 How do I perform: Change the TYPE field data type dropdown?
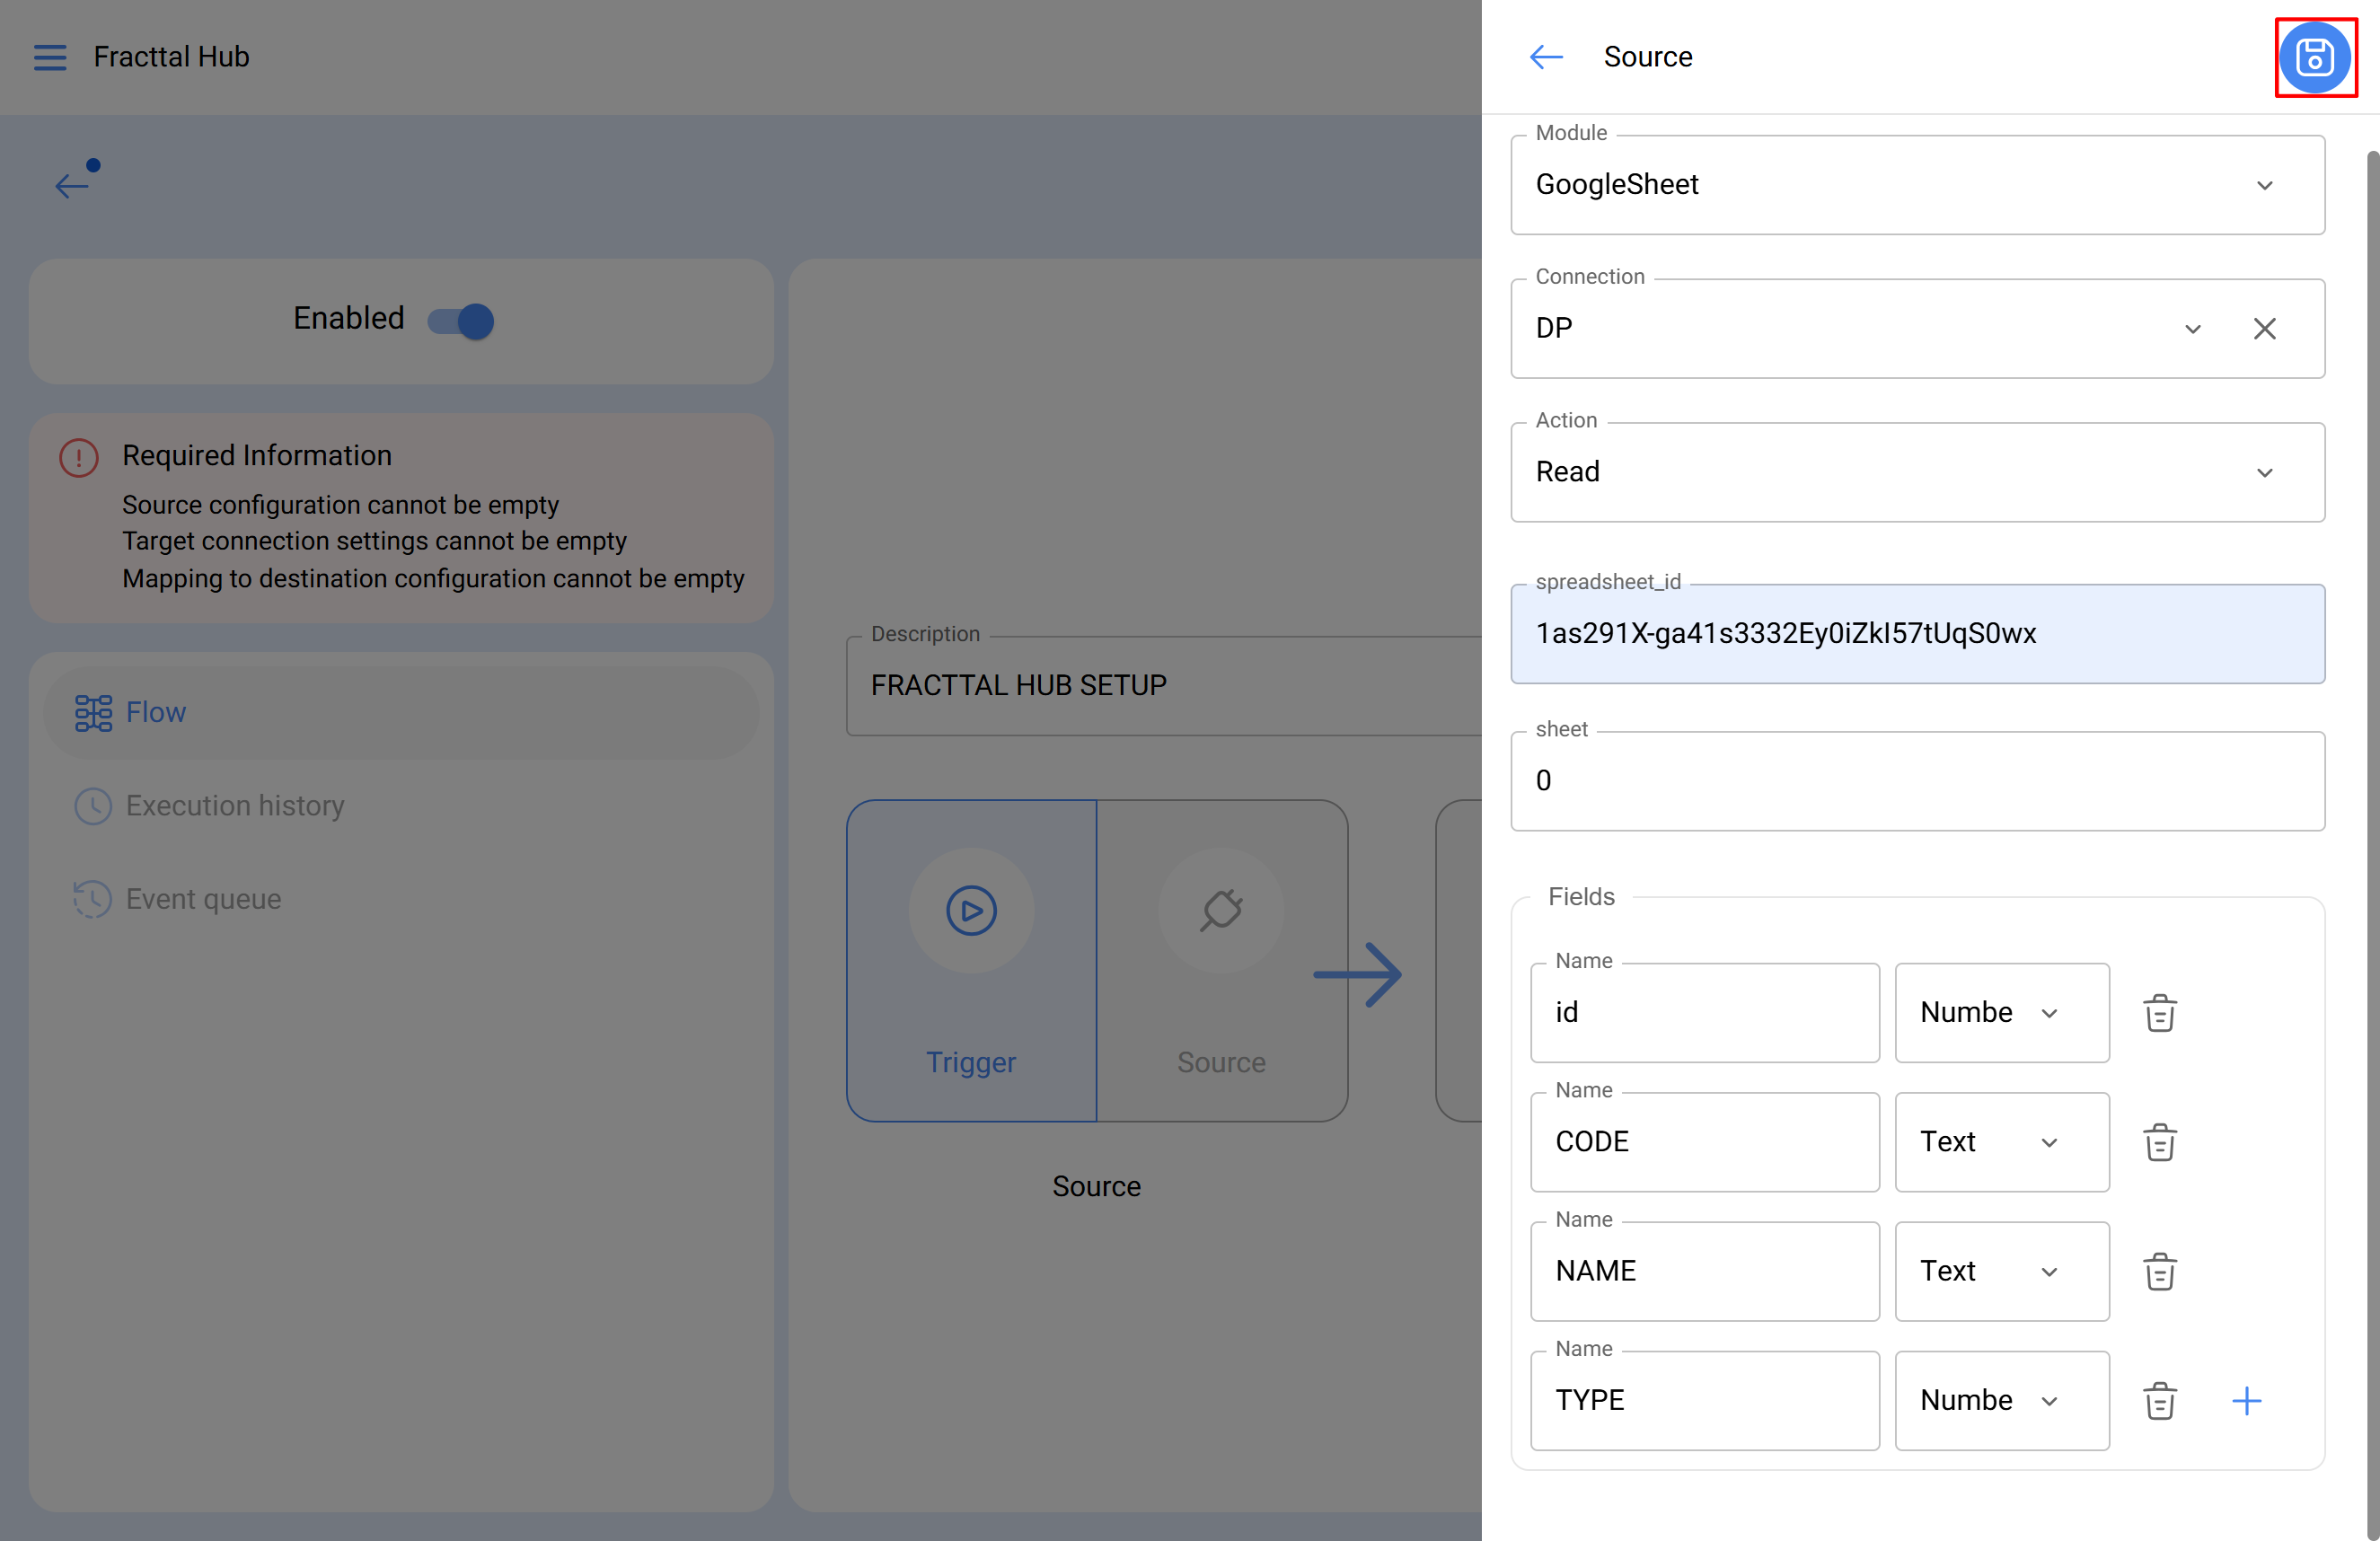pos(2001,1400)
